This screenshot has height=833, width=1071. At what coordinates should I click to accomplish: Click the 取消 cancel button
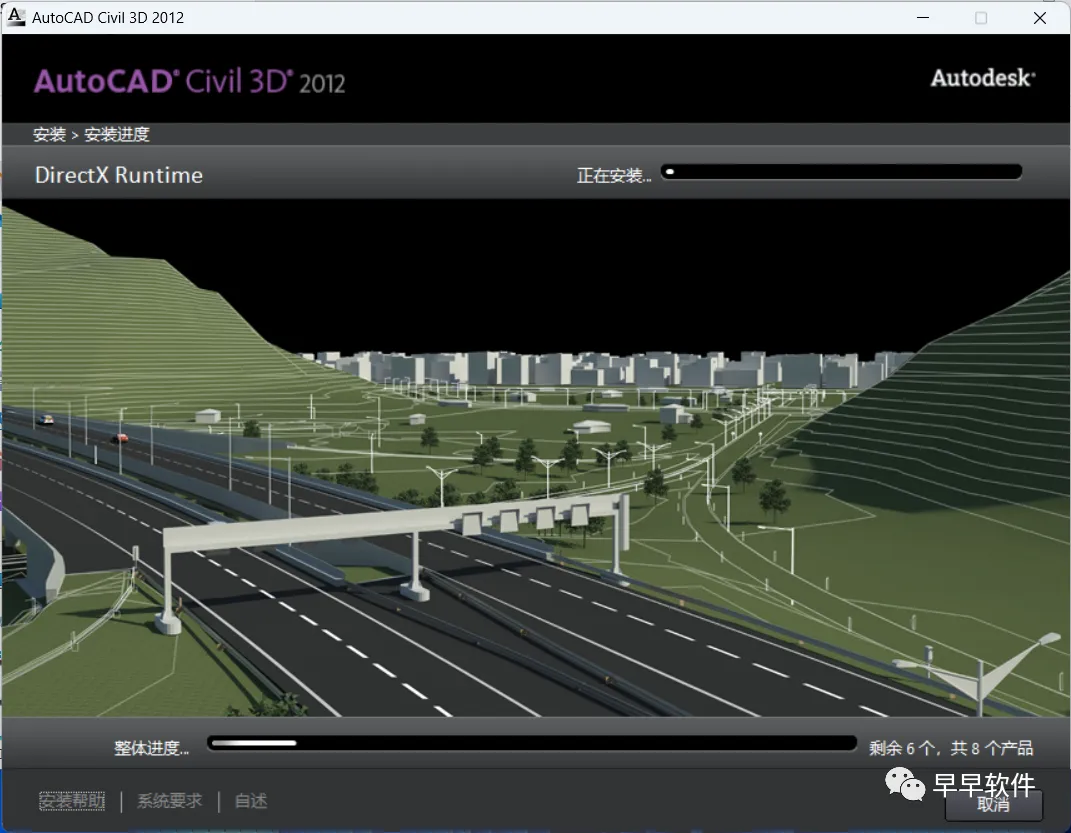tap(993, 805)
